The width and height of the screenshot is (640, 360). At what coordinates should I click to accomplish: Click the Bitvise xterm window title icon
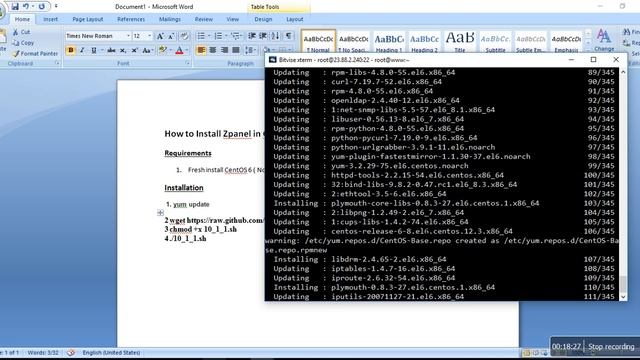point(272,60)
